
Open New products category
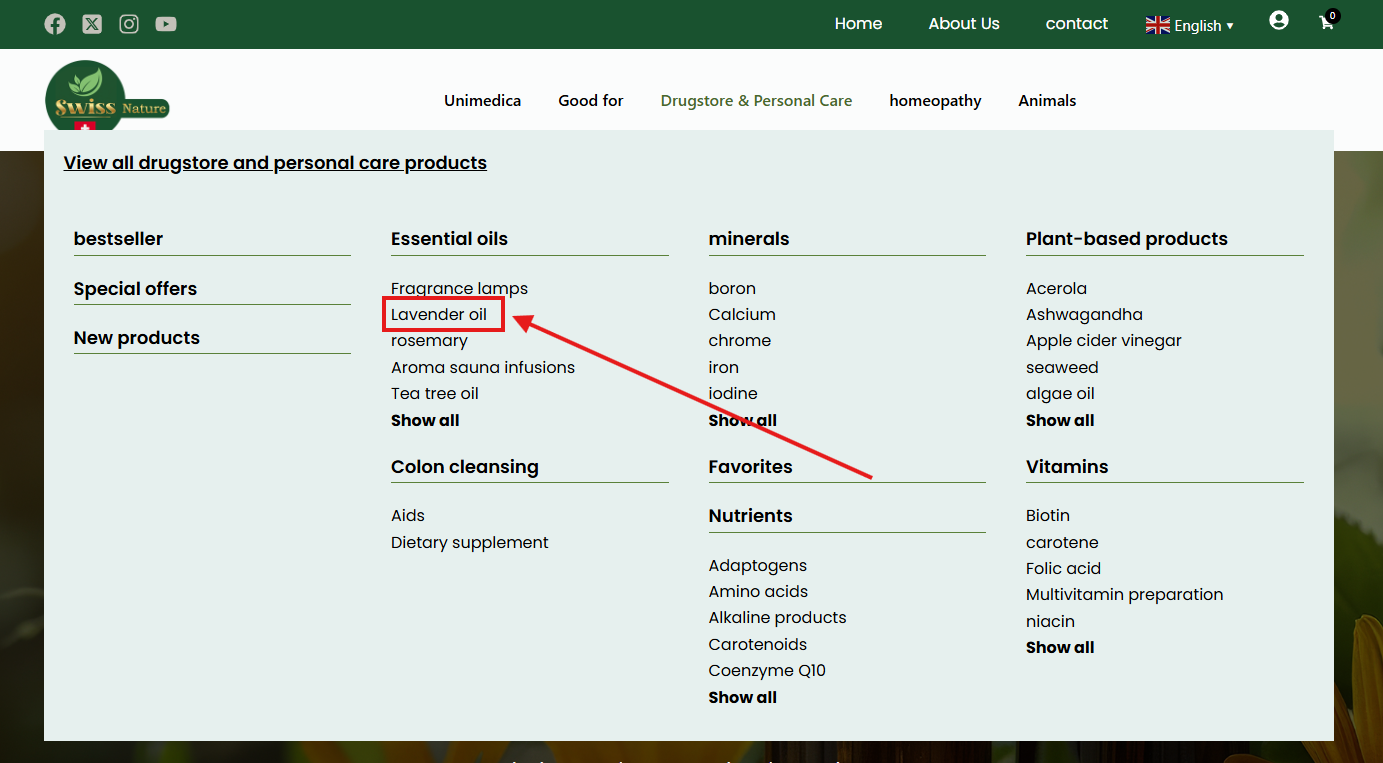click(x=137, y=338)
